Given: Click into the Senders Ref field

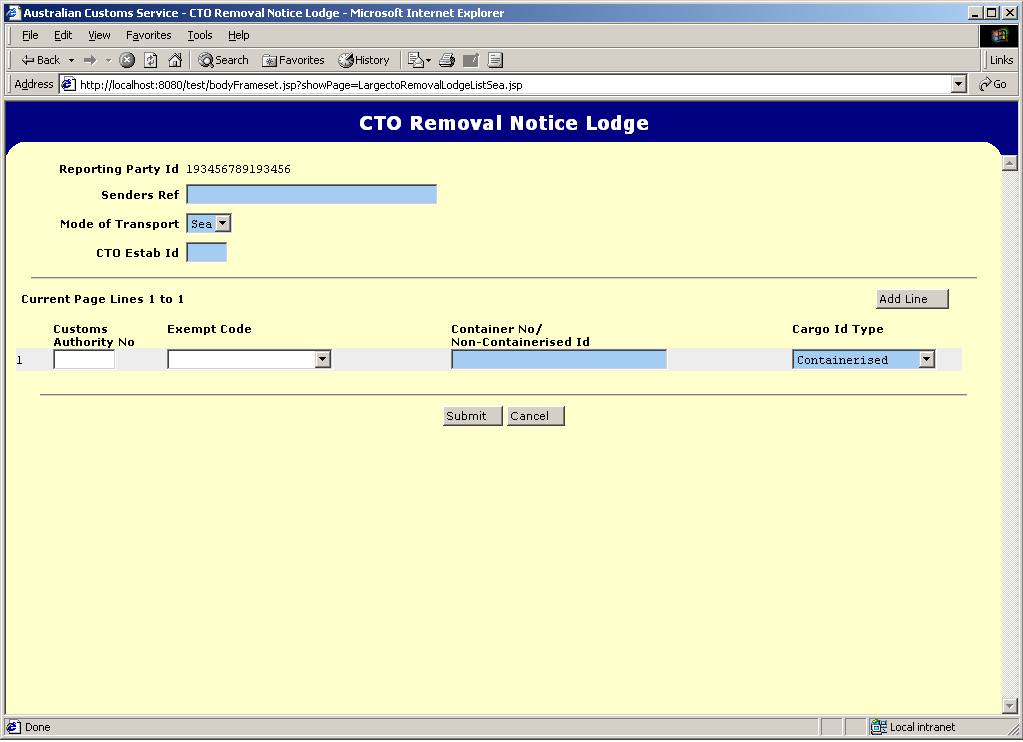Looking at the screenshot, I should pyautogui.click(x=312, y=194).
